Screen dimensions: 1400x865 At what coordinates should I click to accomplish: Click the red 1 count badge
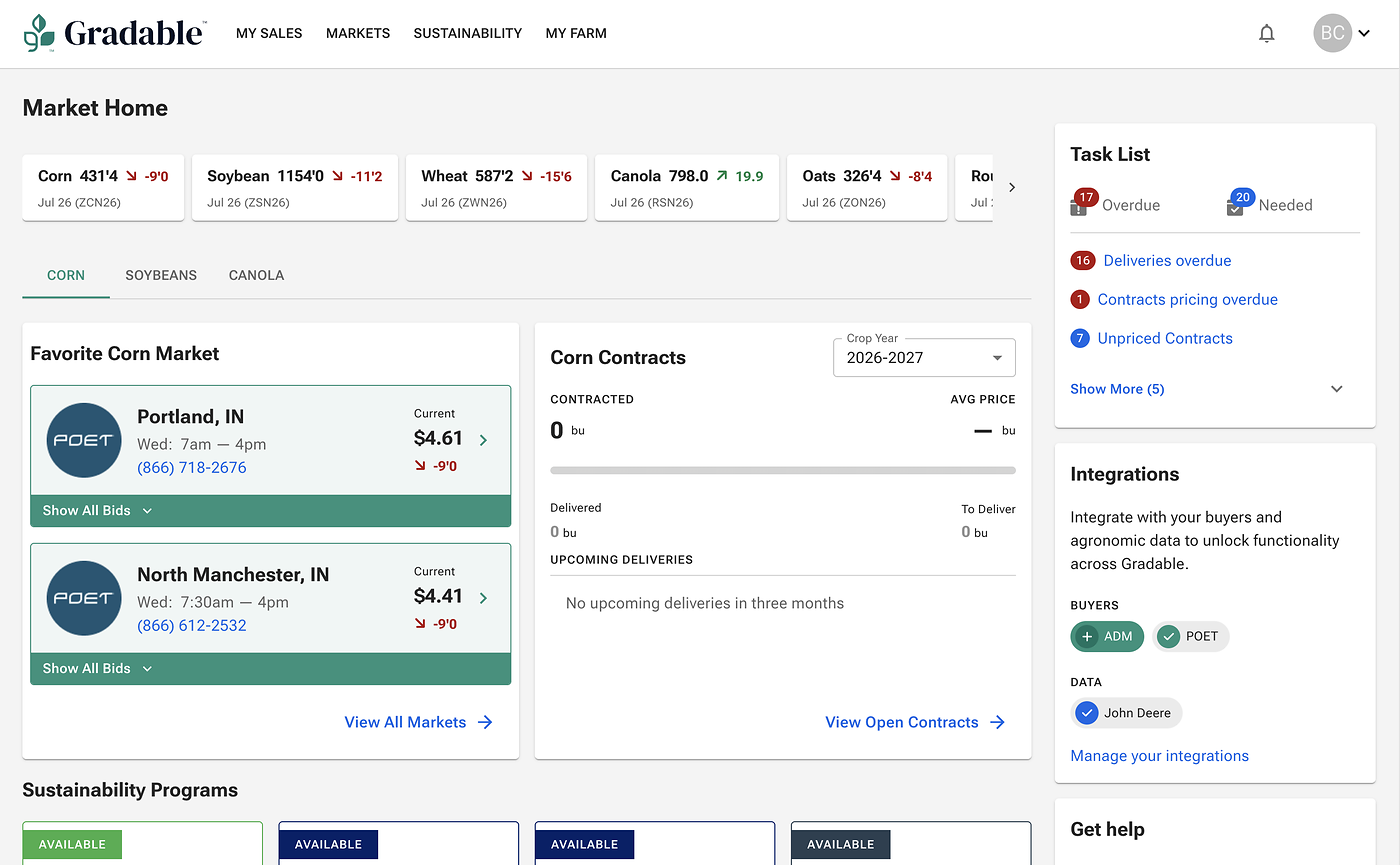pyautogui.click(x=1079, y=299)
